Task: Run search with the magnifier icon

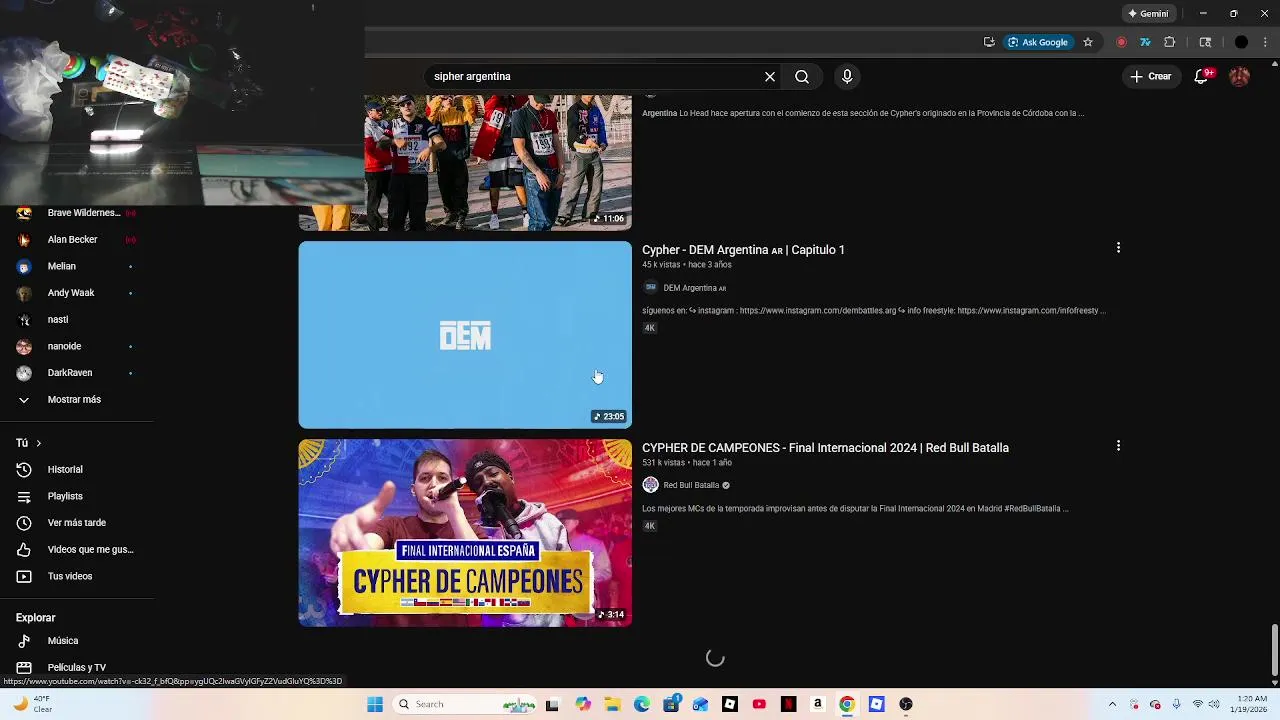Action: [802, 76]
